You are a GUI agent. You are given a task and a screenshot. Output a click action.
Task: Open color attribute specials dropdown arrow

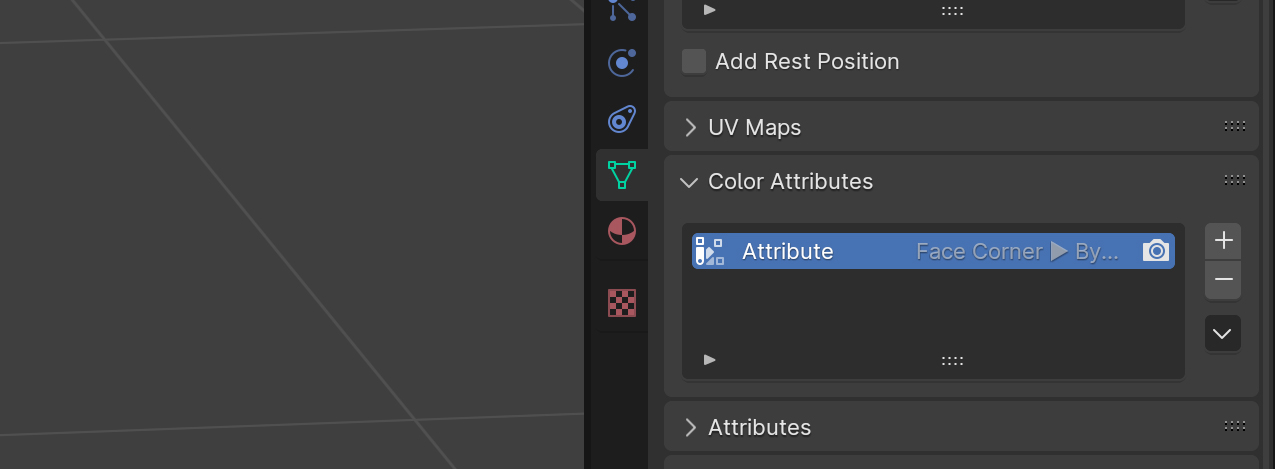pos(1223,334)
